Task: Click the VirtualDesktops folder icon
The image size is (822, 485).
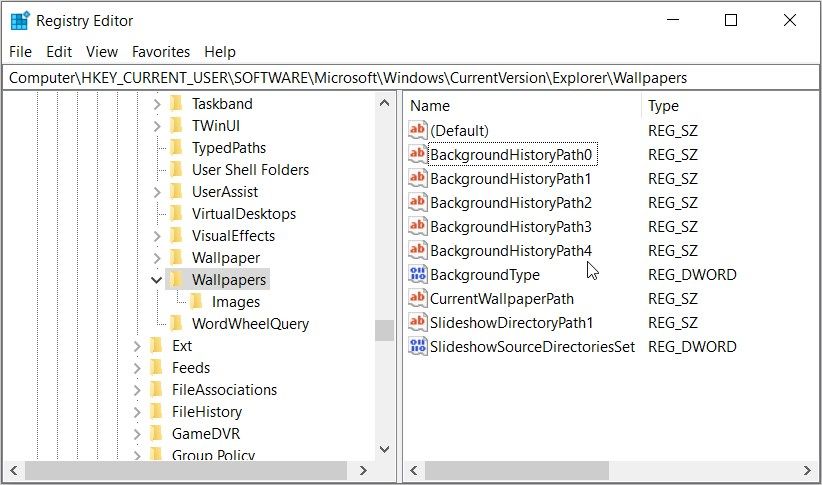Action: coord(177,213)
